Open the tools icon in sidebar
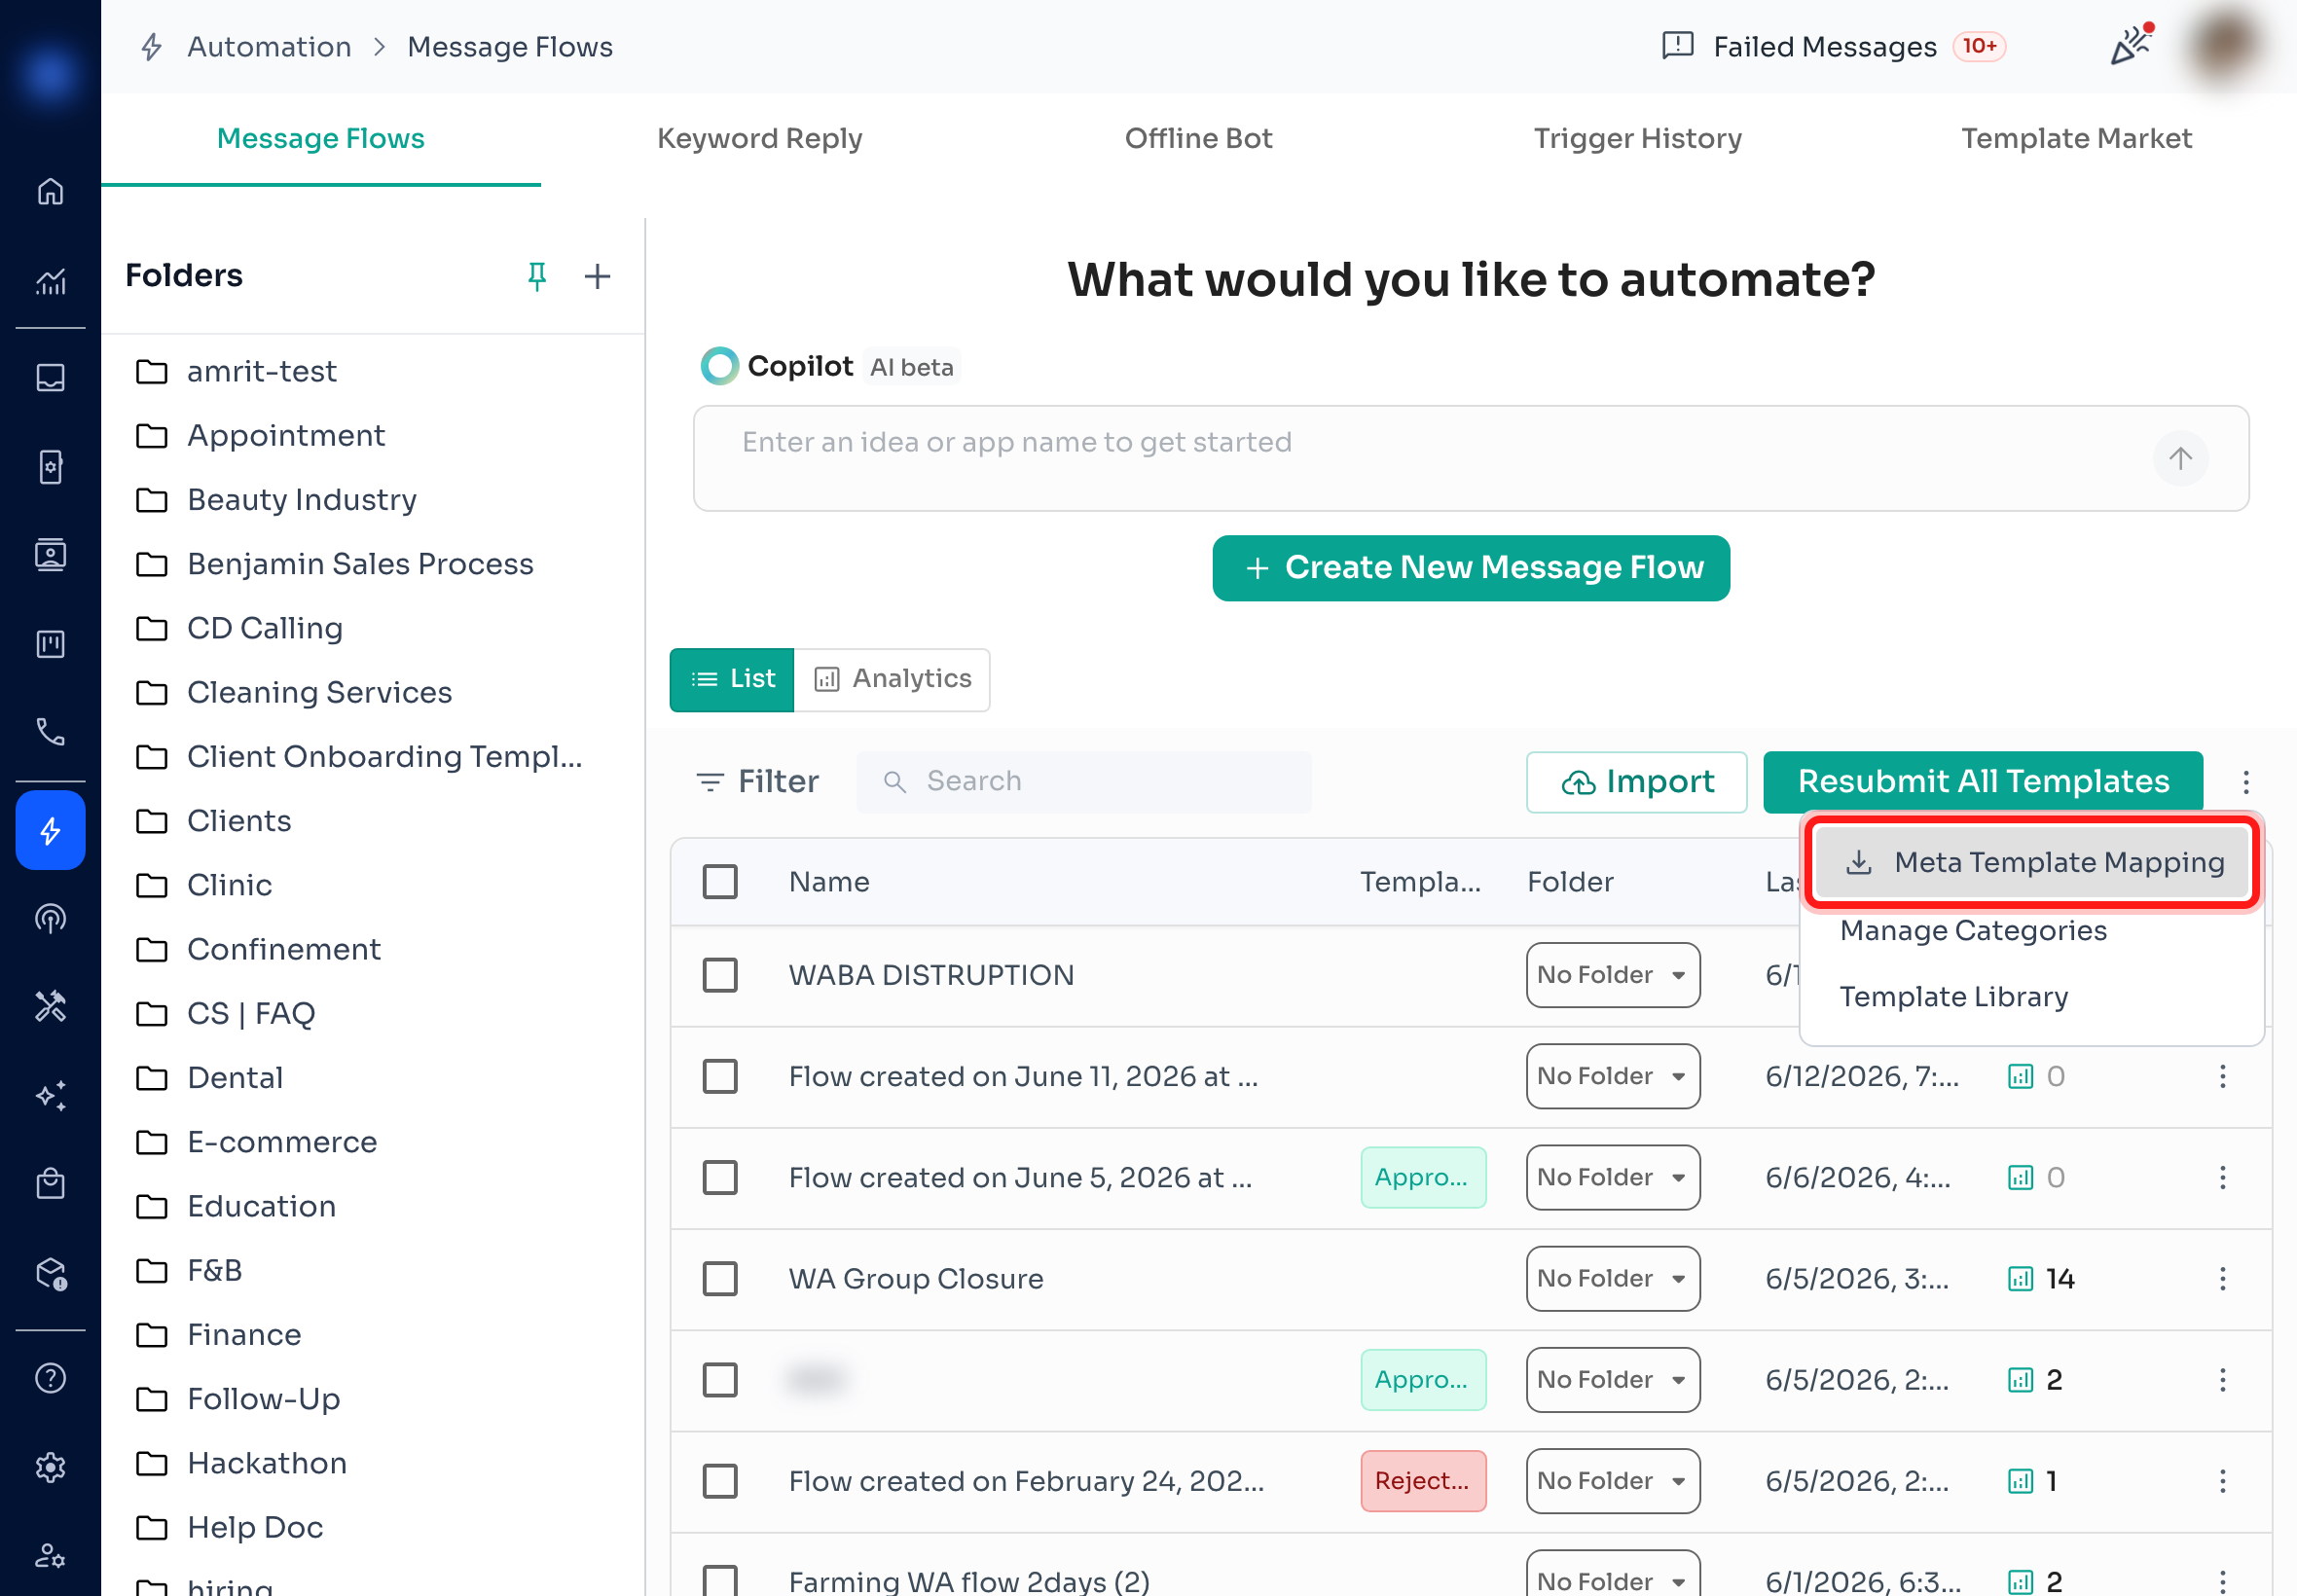Image resolution: width=2297 pixels, height=1596 pixels. point(50,1006)
